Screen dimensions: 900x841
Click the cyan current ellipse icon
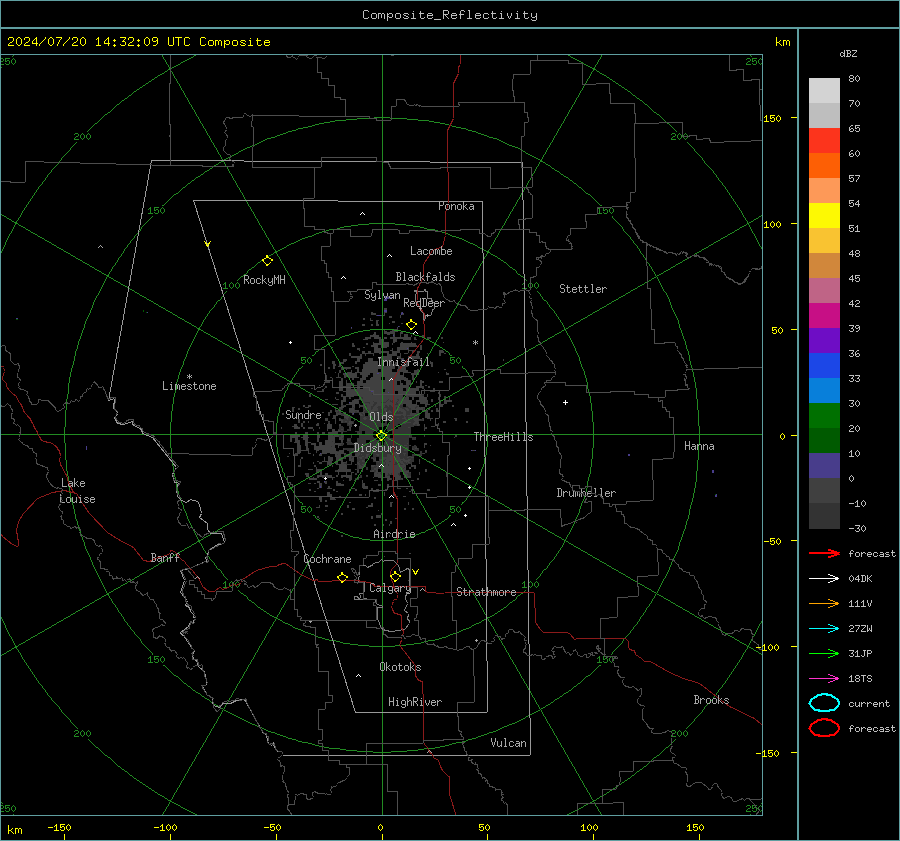824,703
